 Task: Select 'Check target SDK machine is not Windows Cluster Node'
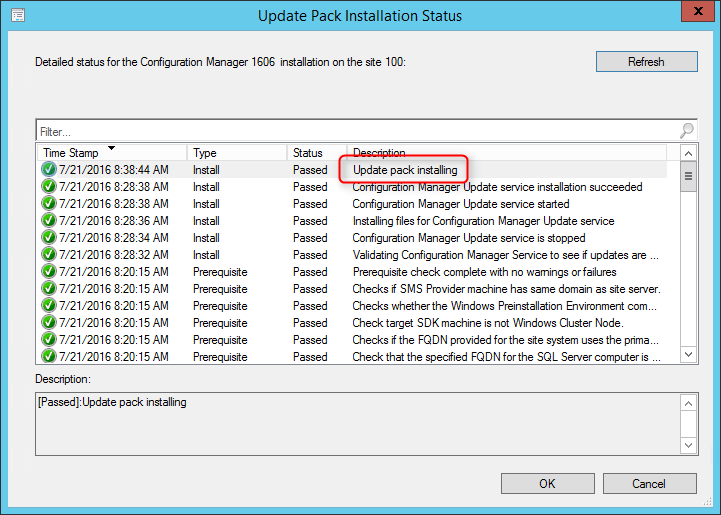(x=488, y=323)
